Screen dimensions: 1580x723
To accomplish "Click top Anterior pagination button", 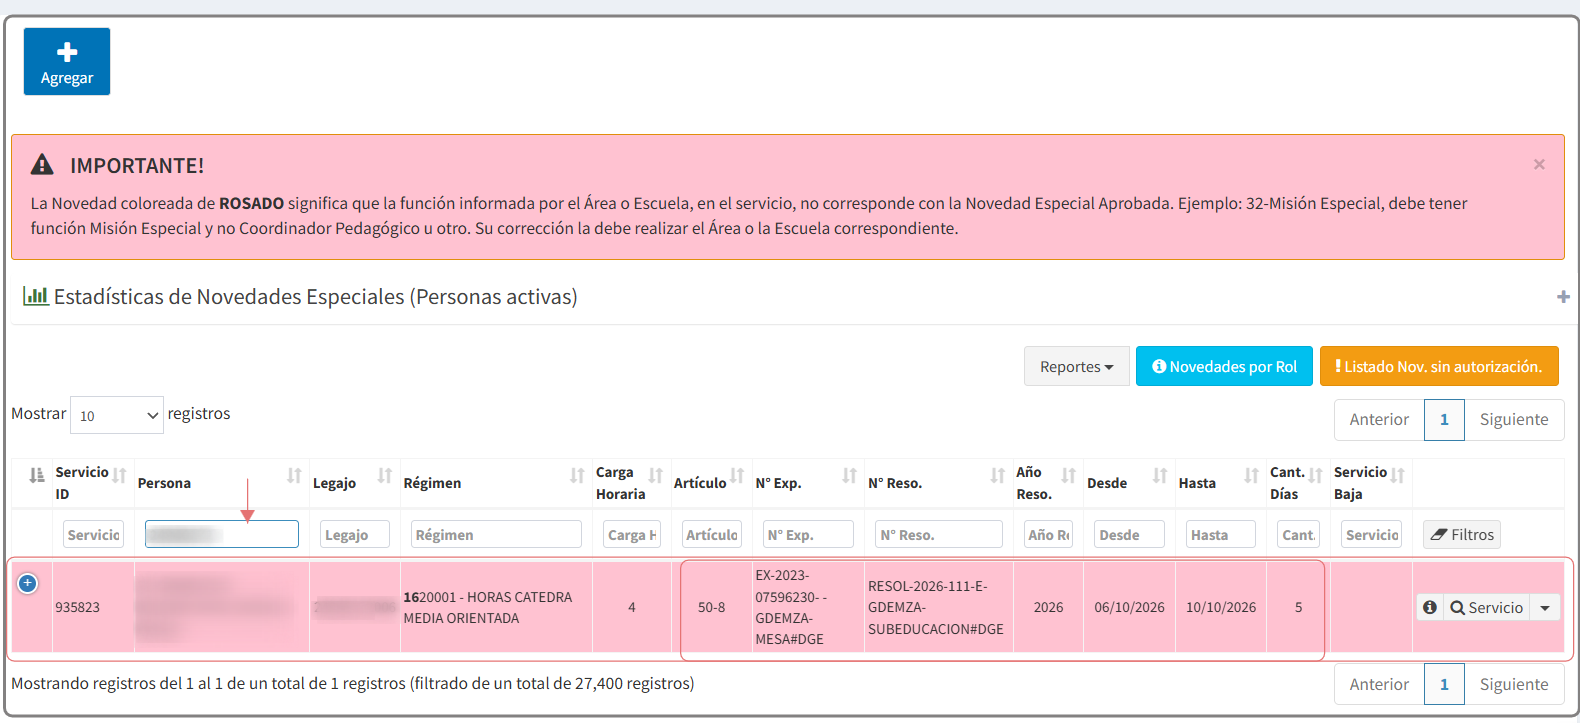I will 1379,420.
